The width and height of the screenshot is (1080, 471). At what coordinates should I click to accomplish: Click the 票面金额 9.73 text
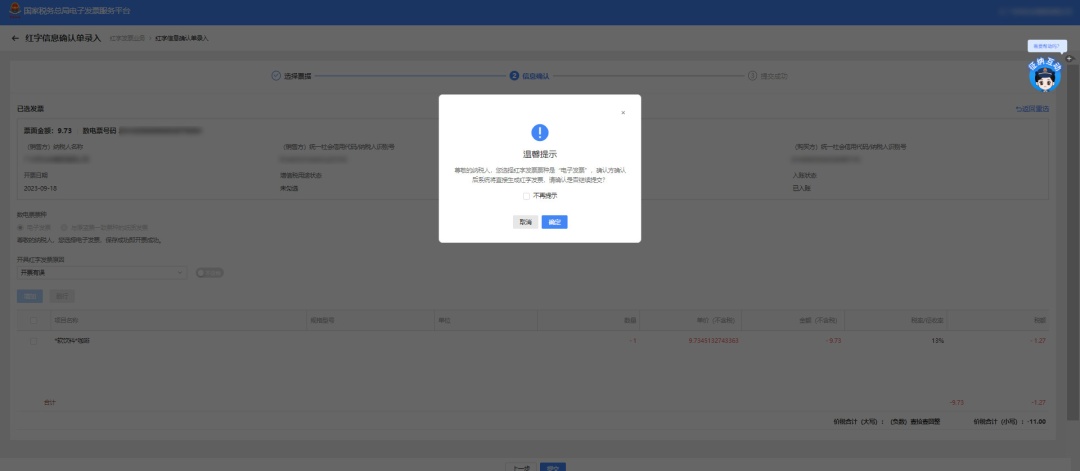[x=48, y=130]
